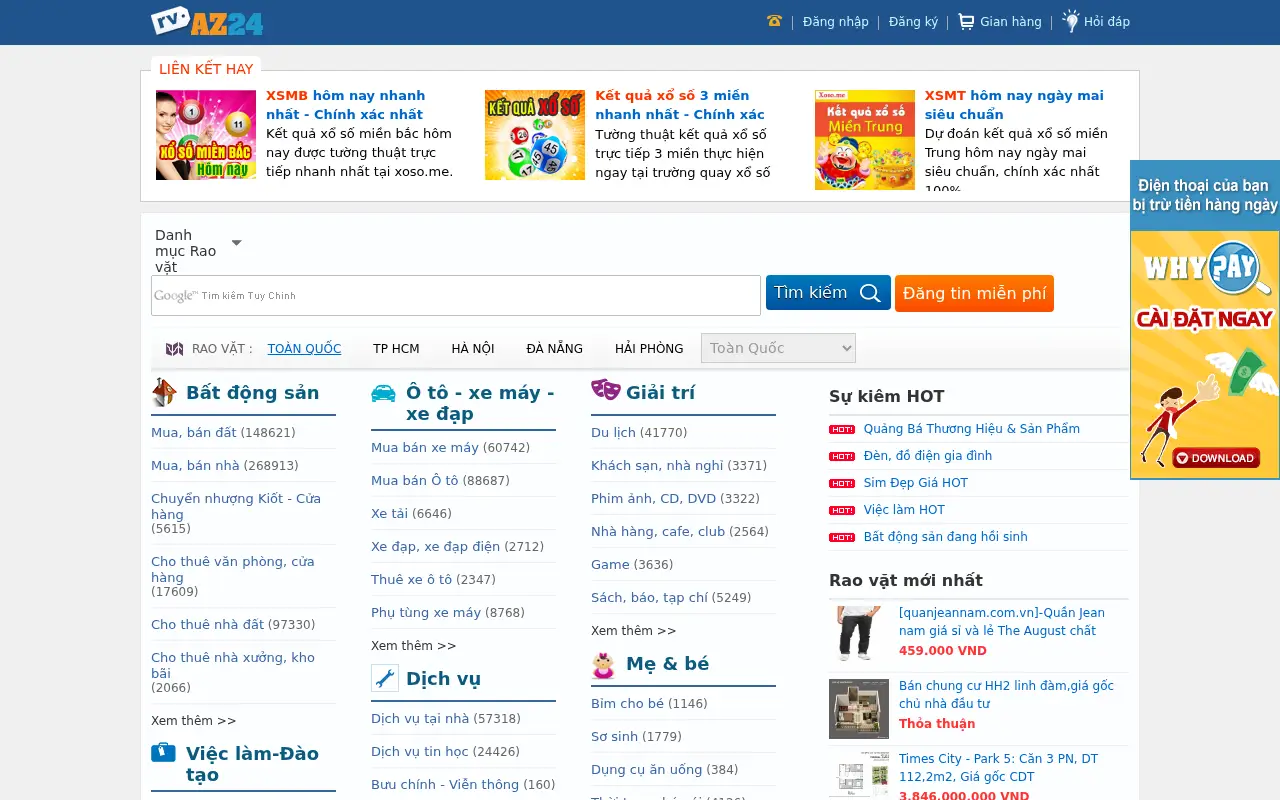1280x800 pixels.
Task: Open the Mua bán xe máy category
Action: [x=425, y=448]
